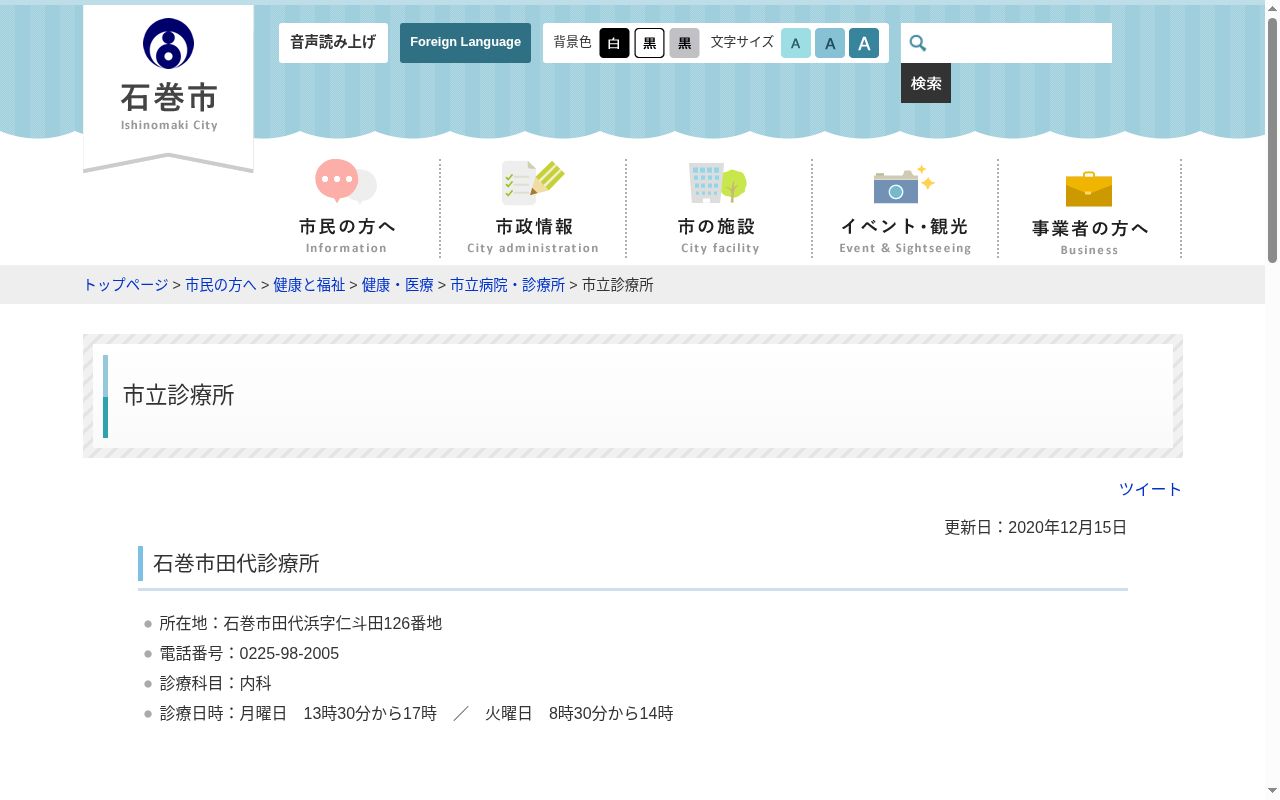Open the 事業者の方へ Business menu label
The image size is (1280, 800).
pyautogui.click(x=1090, y=238)
